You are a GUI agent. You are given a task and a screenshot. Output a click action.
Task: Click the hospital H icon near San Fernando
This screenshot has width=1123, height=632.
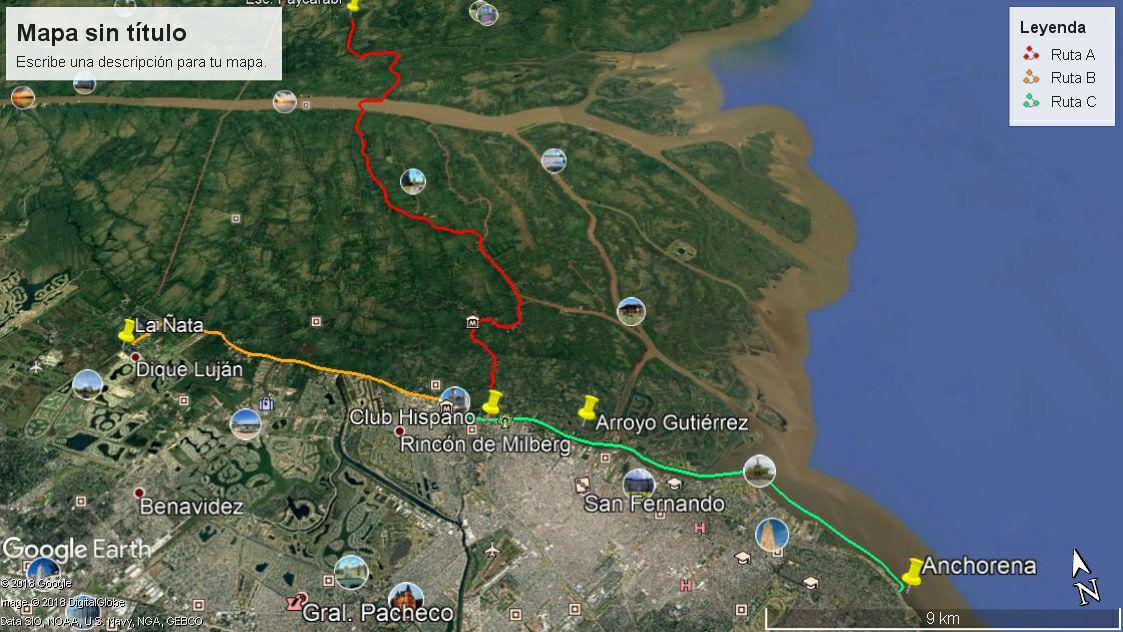(x=700, y=528)
